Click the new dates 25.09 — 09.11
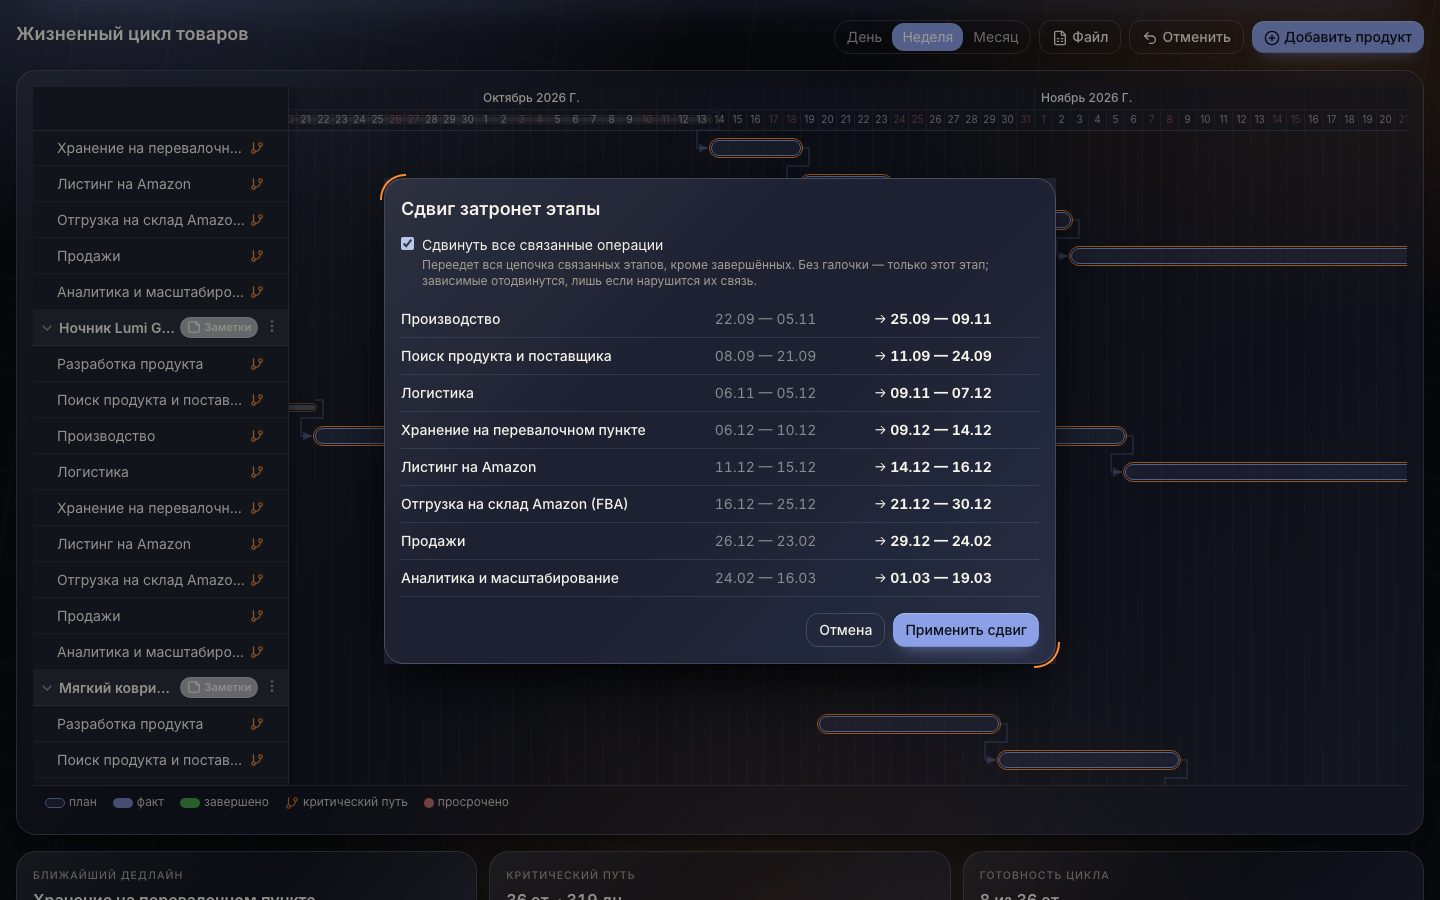The height and width of the screenshot is (900, 1440). [x=941, y=319]
